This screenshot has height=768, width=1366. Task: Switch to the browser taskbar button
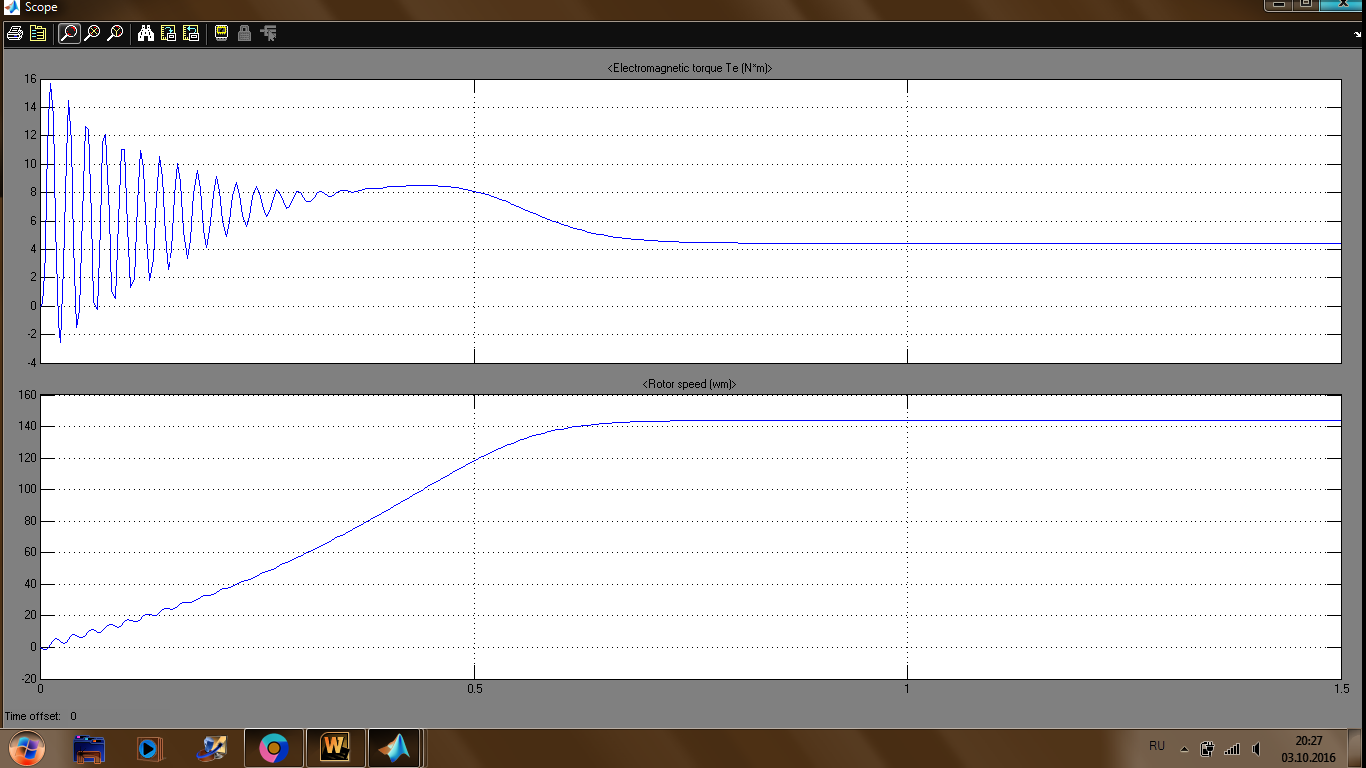[273, 748]
